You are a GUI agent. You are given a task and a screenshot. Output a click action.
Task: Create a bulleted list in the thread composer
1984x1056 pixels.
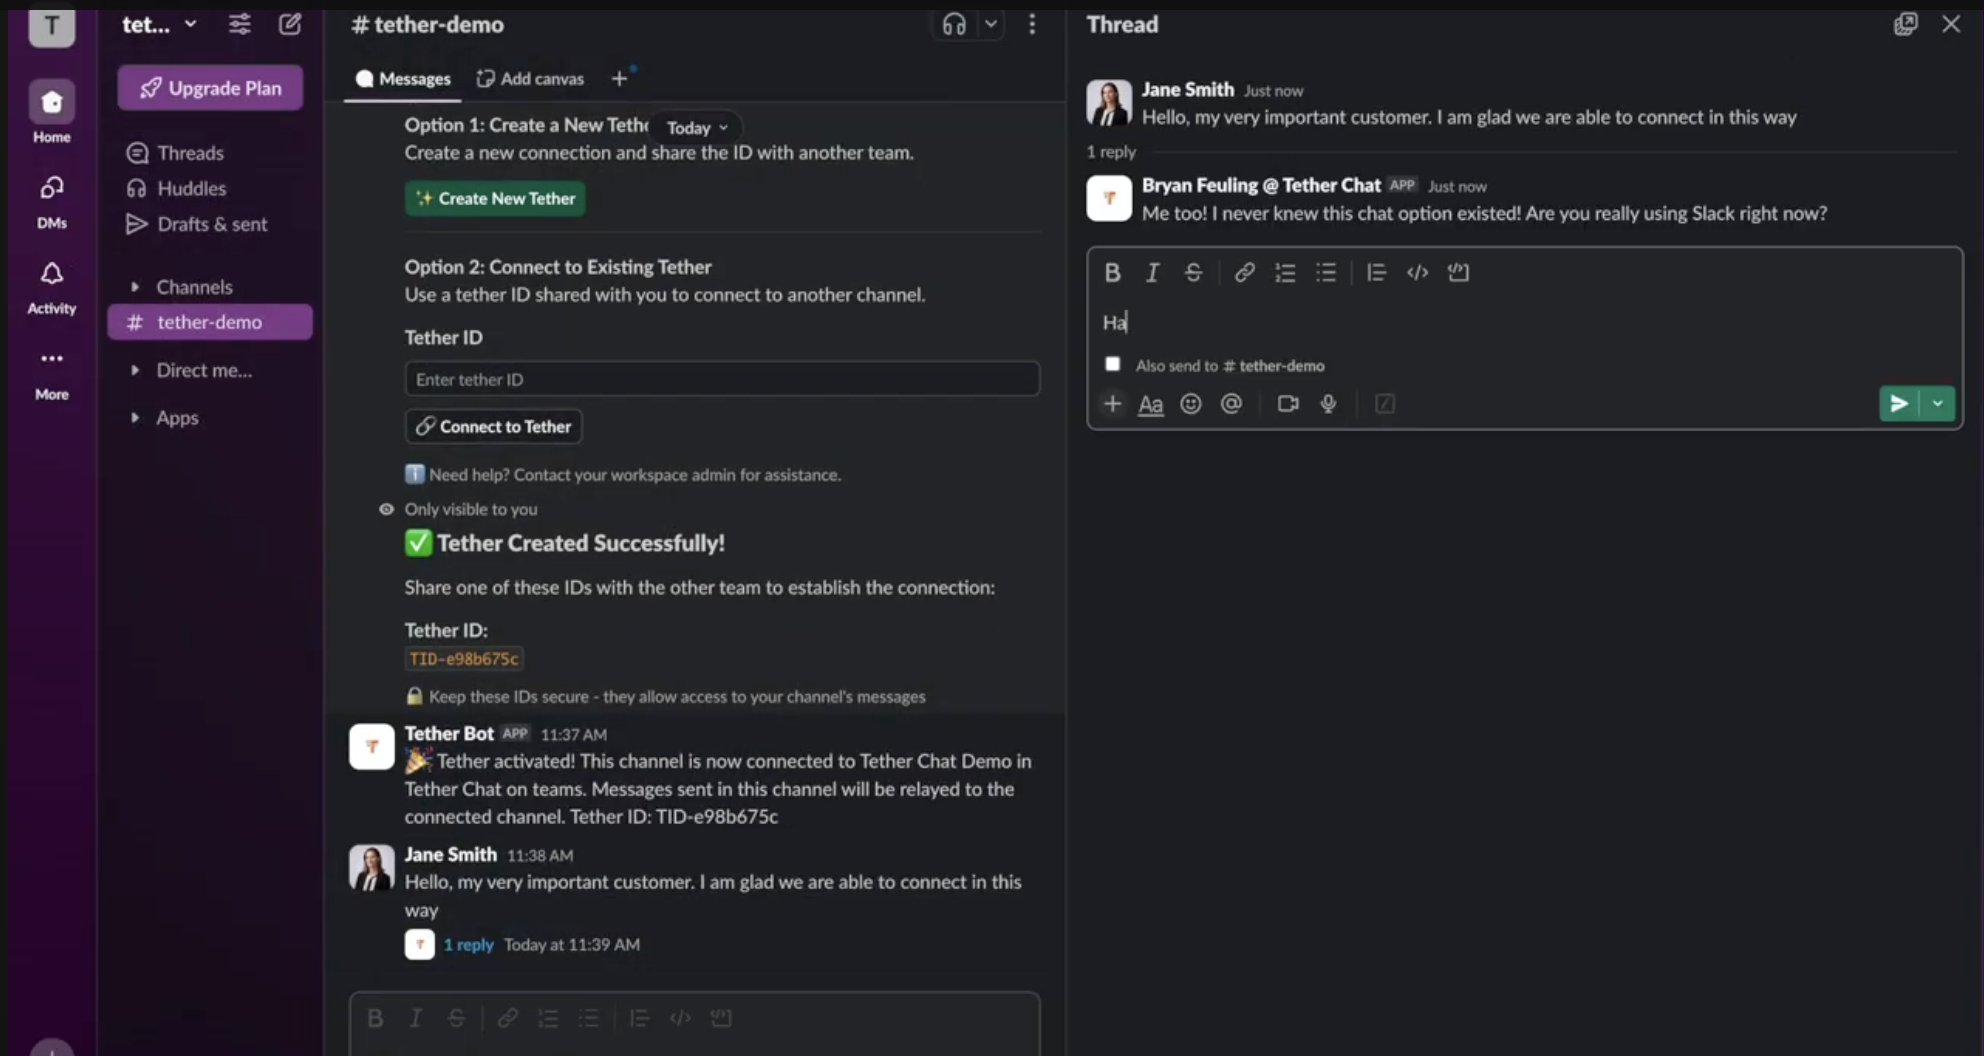(x=1326, y=272)
